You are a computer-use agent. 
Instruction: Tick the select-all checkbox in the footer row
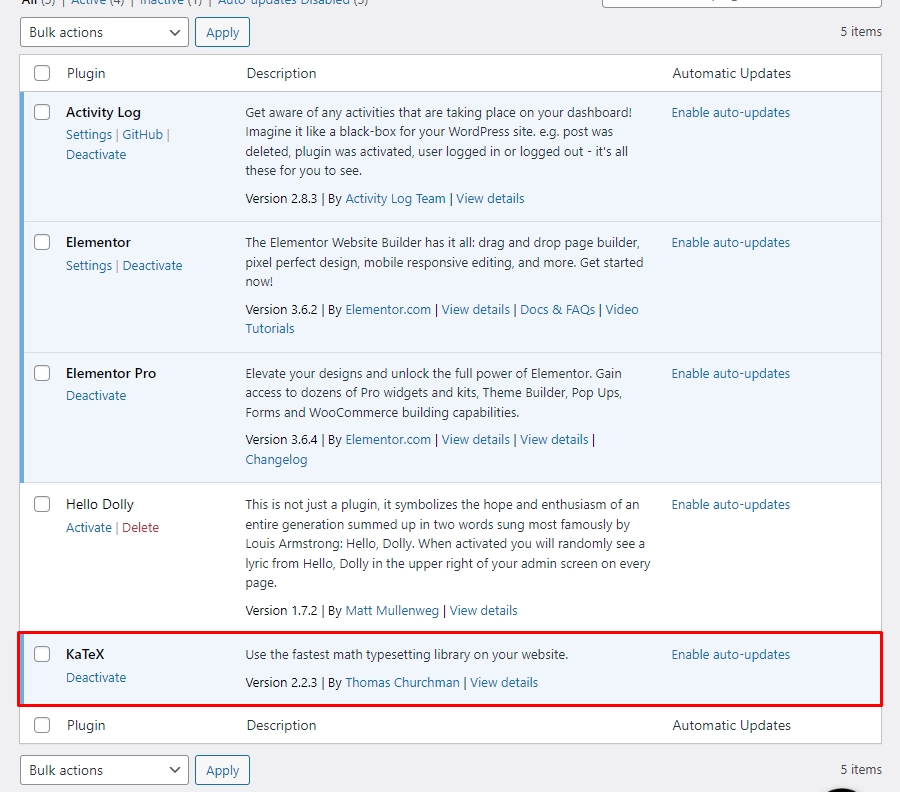42,725
